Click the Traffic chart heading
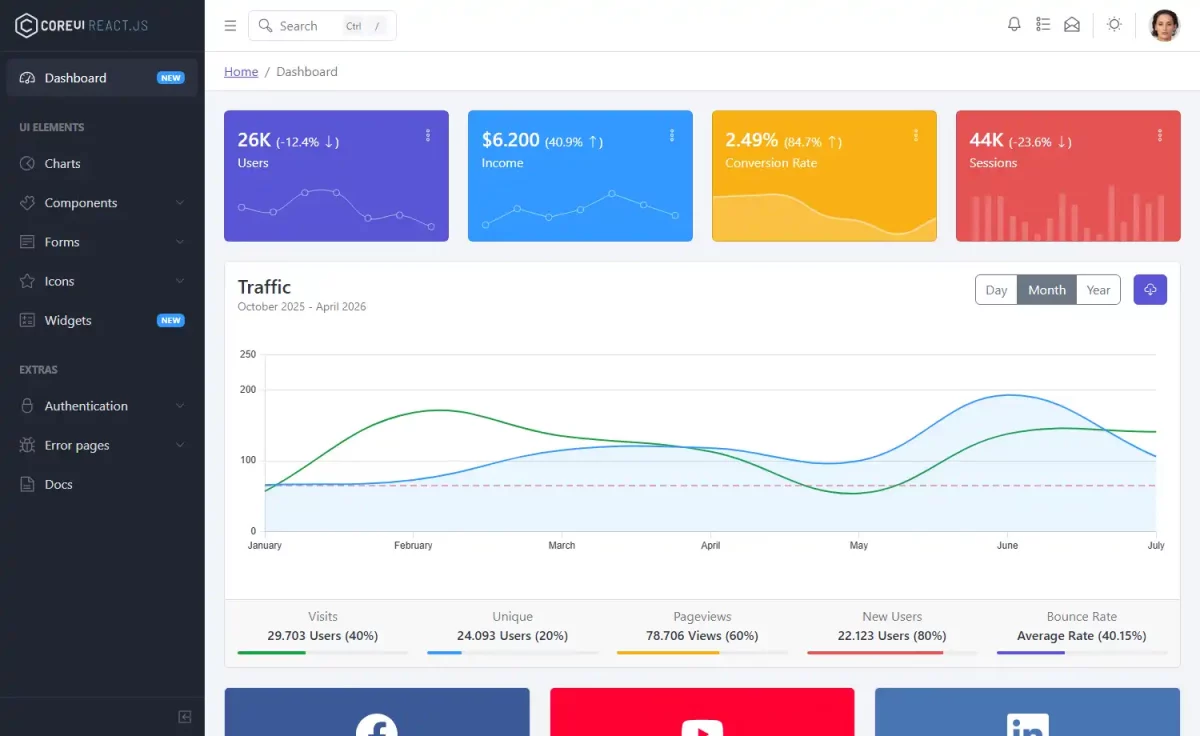1200x736 pixels. point(264,287)
